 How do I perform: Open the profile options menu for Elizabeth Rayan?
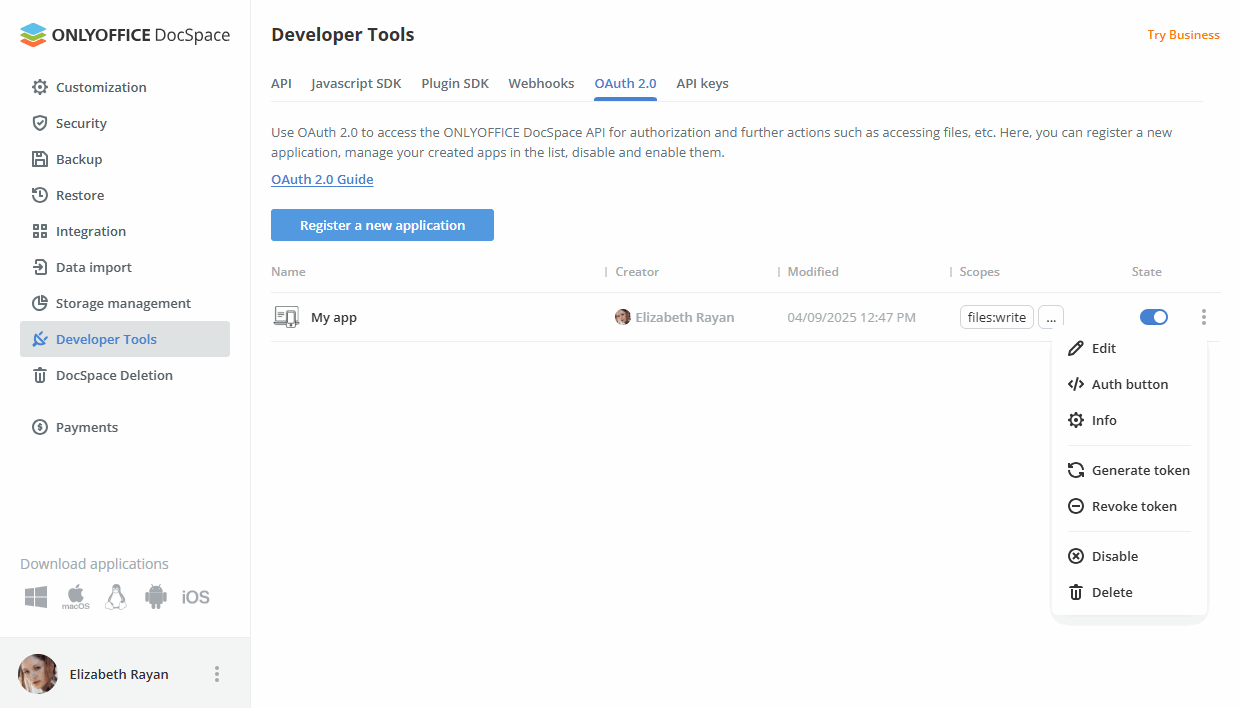(x=217, y=673)
